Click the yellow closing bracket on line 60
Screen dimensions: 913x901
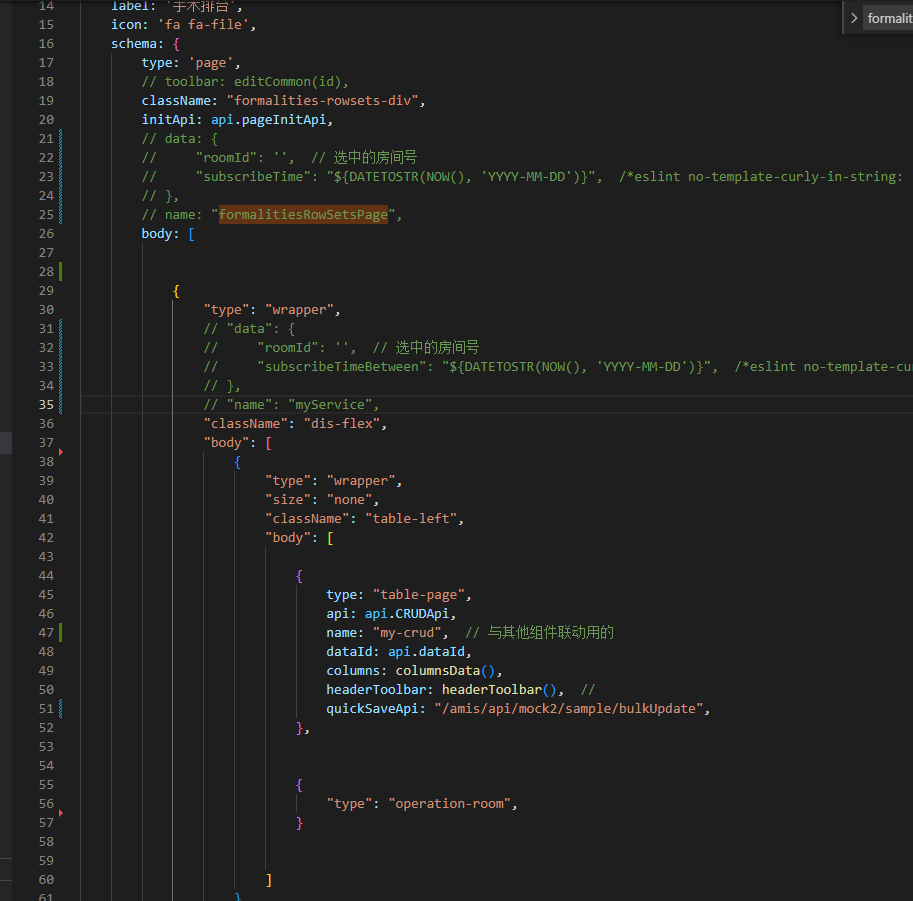click(268, 879)
